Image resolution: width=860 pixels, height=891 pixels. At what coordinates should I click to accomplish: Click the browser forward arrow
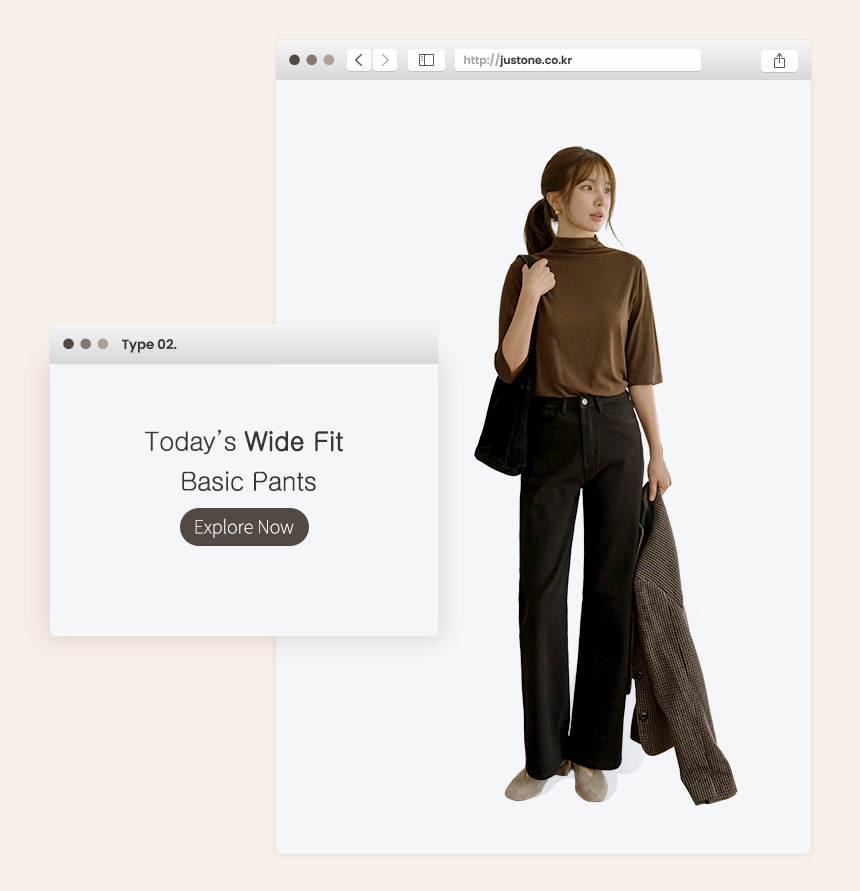(385, 60)
